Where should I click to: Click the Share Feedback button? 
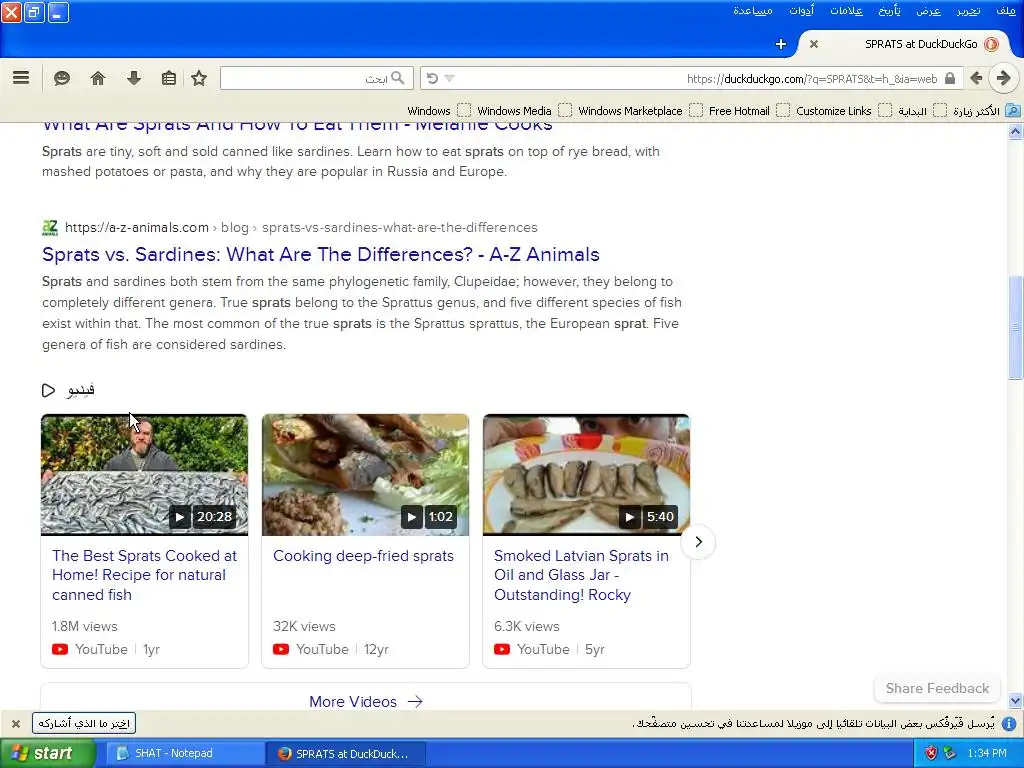pyautogui.click(x=937, y=688)
